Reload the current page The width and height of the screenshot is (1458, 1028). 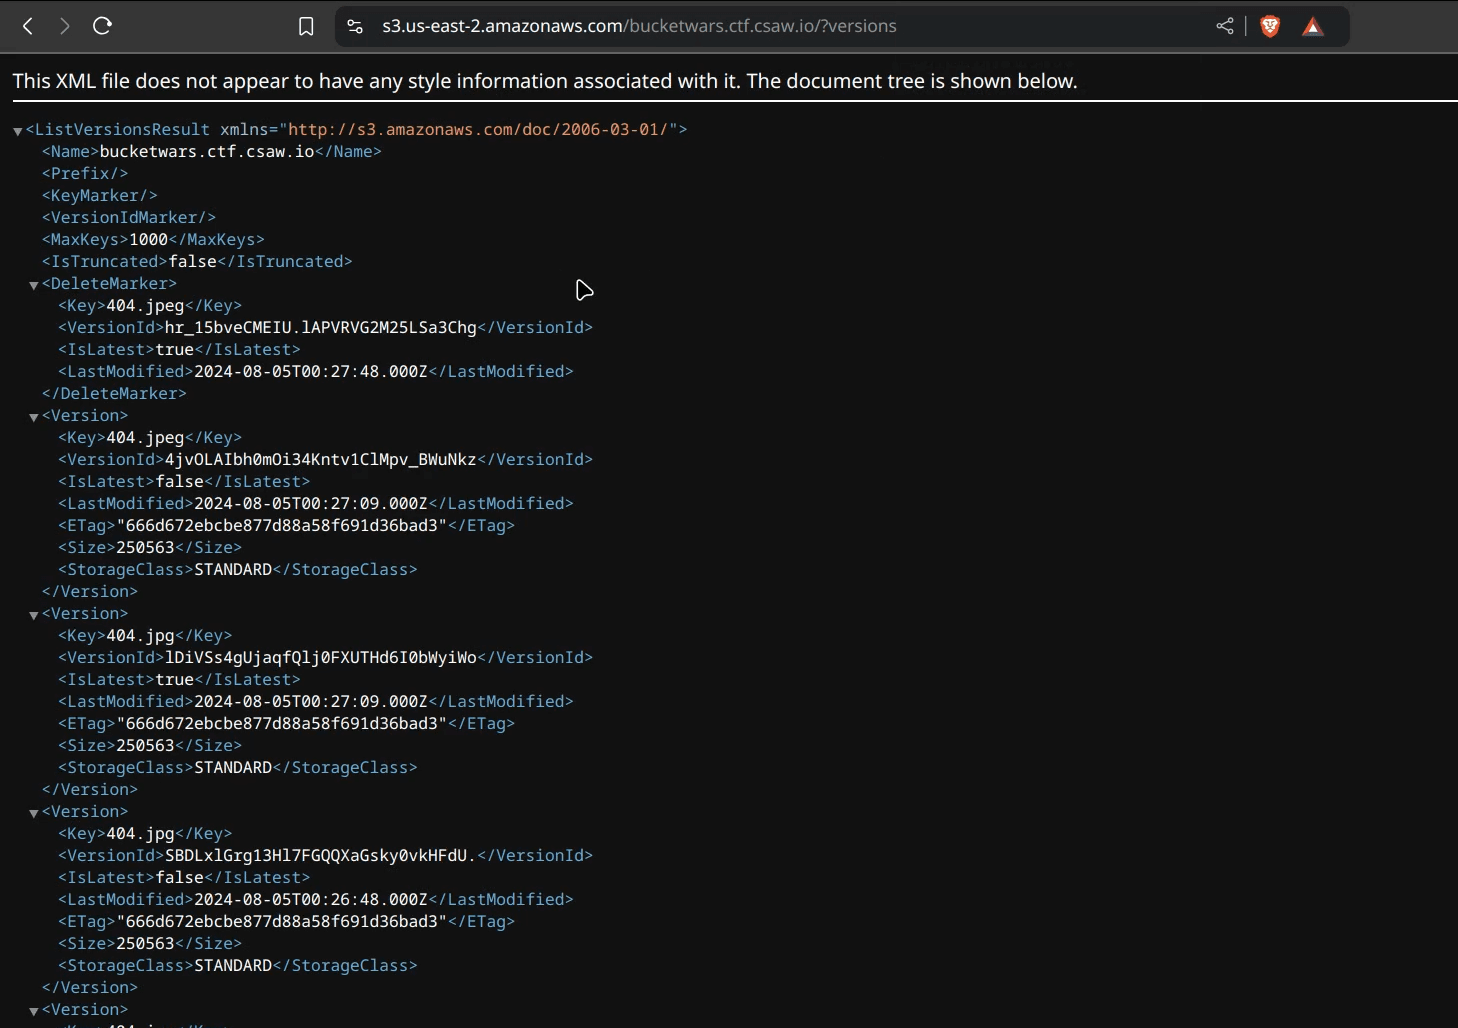[x=102, y=26]
